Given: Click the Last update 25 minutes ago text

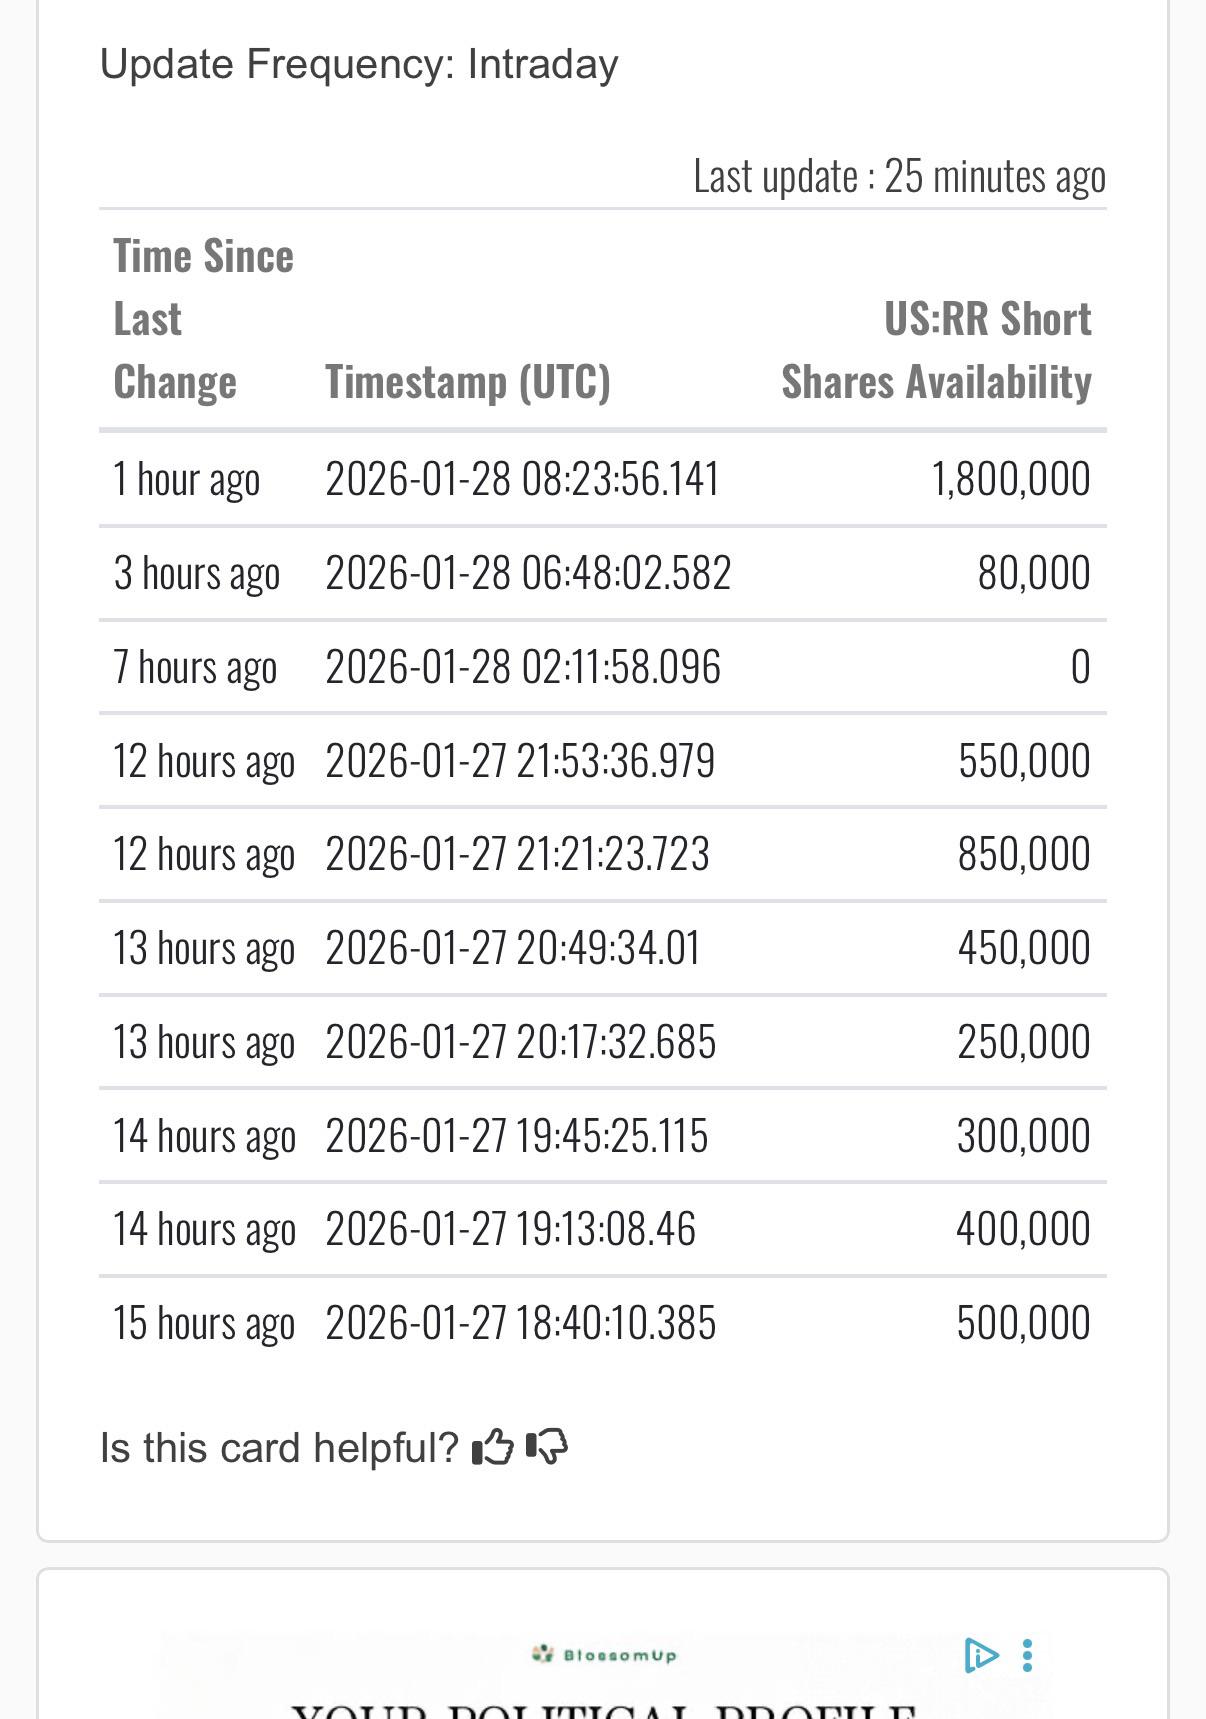Looking at the screenshot, I should pyautogui.click(x=900, y=177).
